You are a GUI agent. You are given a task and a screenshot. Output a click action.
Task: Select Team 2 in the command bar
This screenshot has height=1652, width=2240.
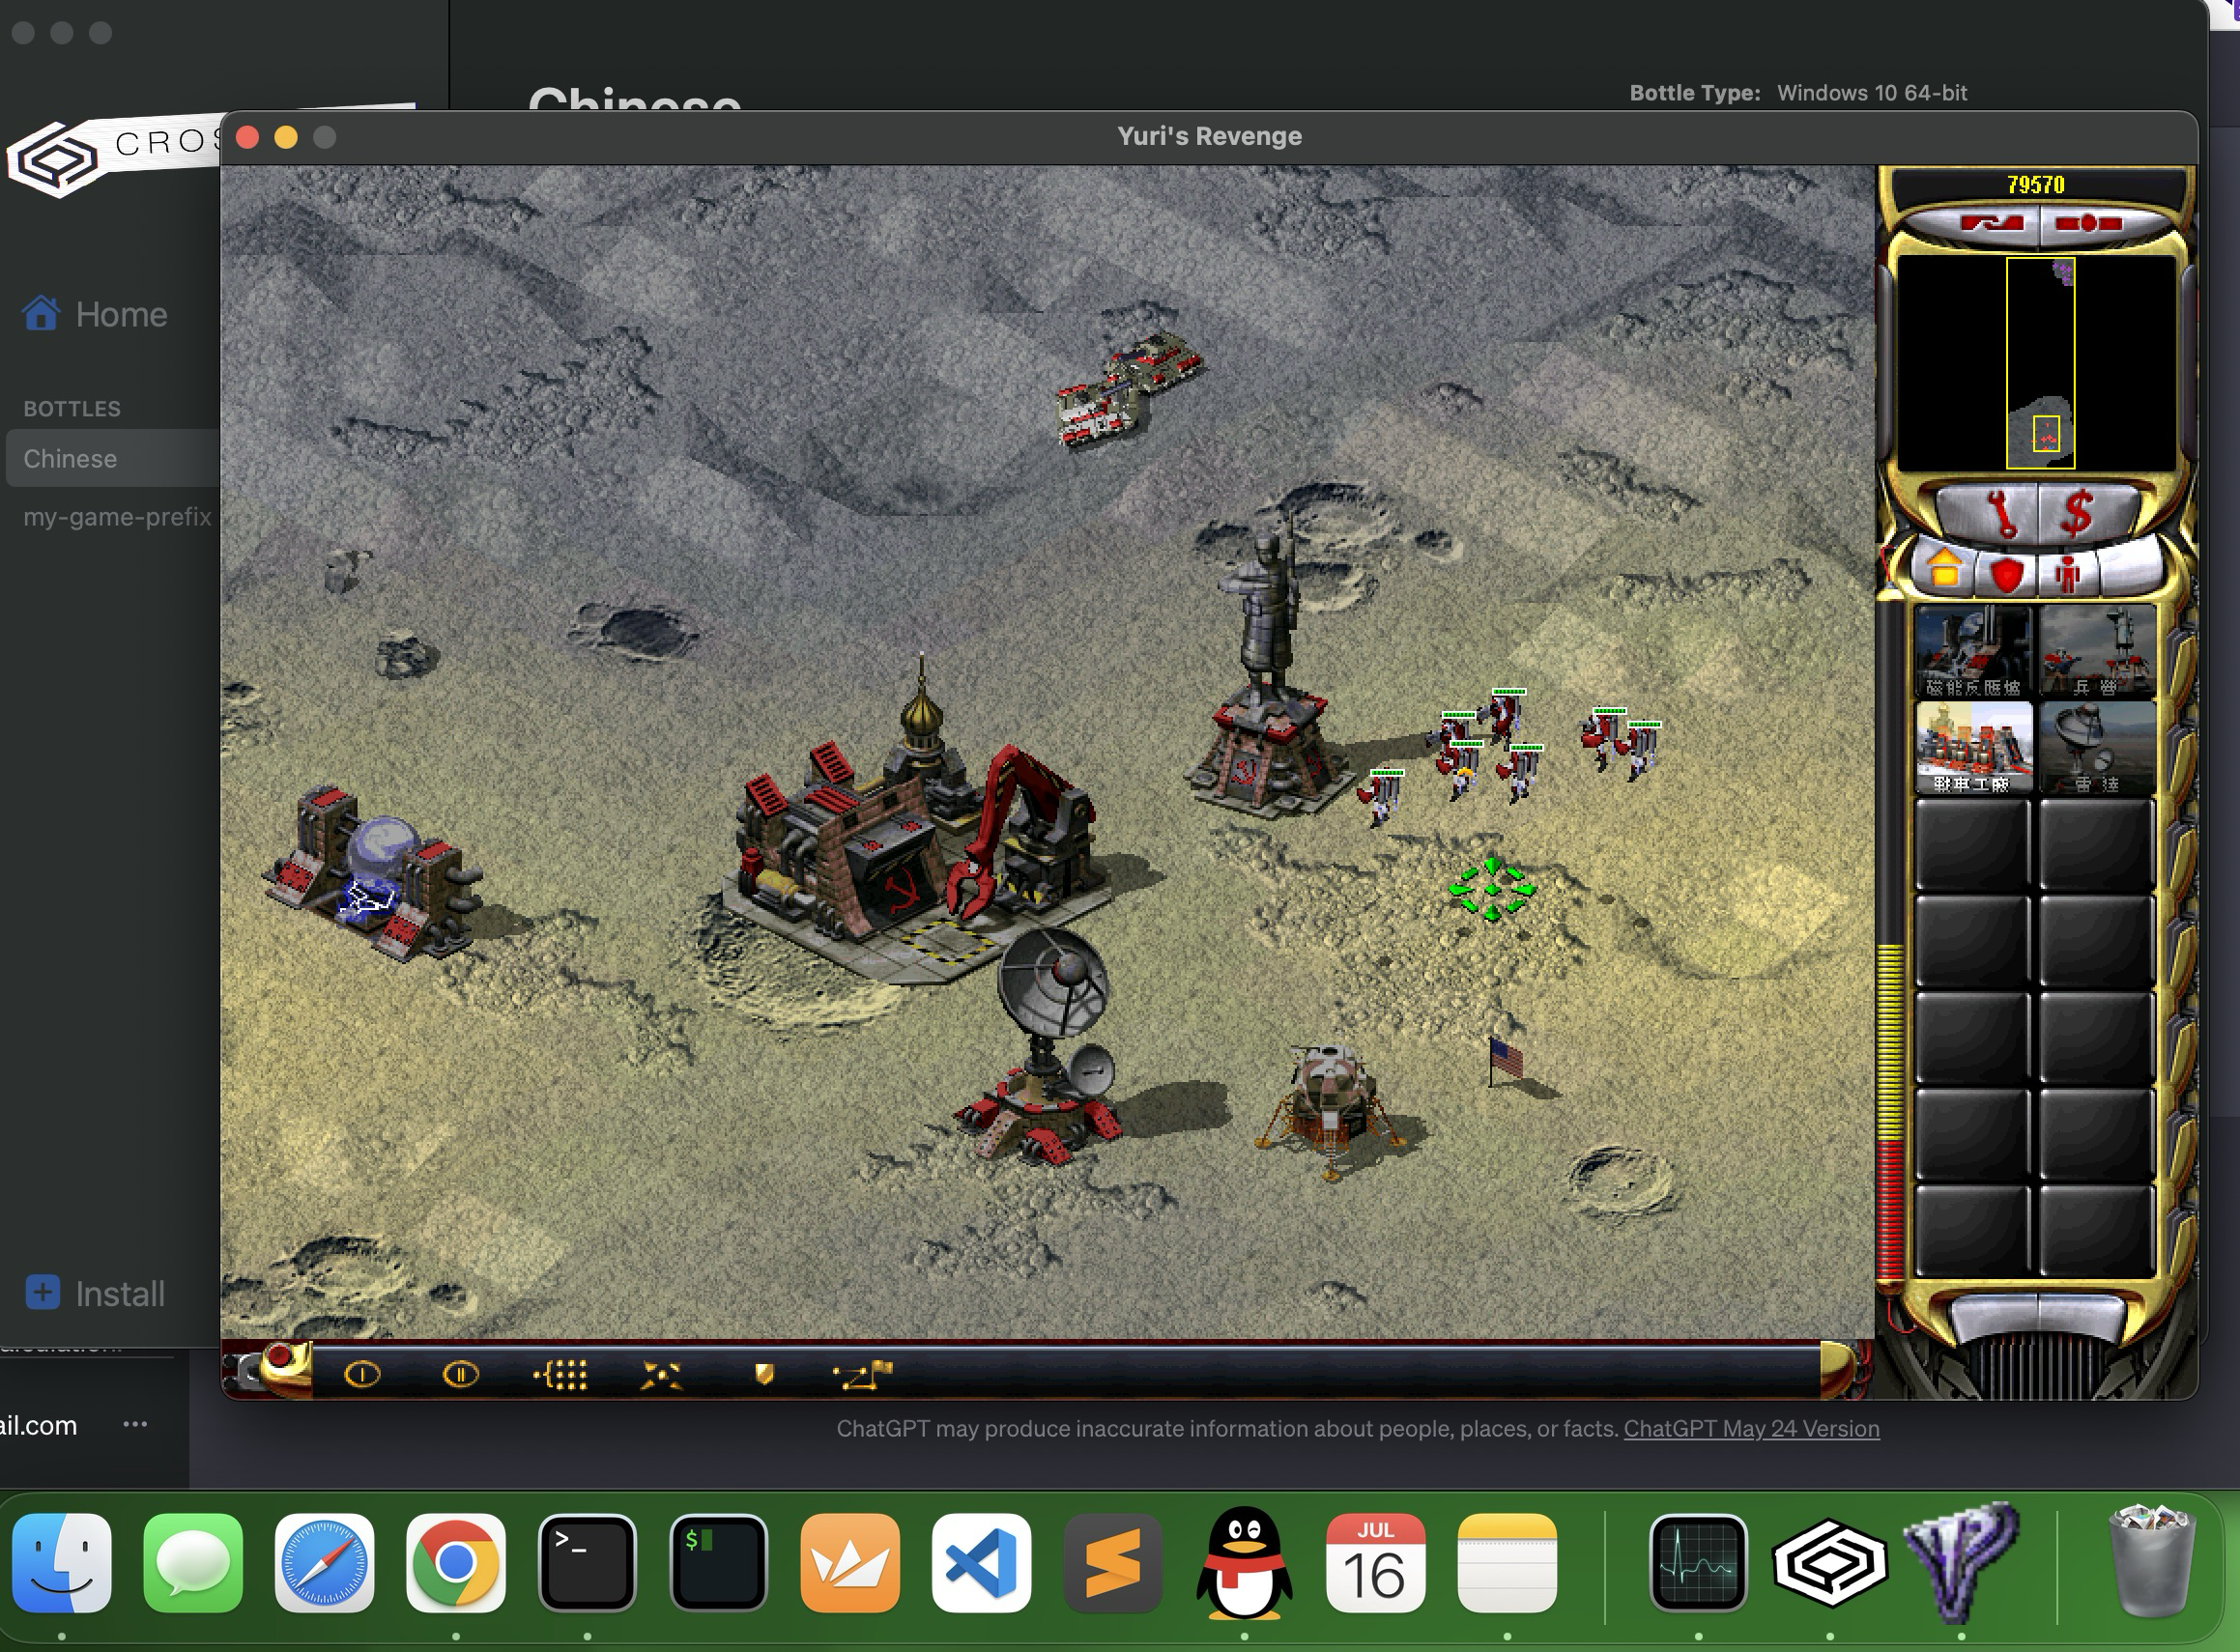click(x=460, y=1376)
